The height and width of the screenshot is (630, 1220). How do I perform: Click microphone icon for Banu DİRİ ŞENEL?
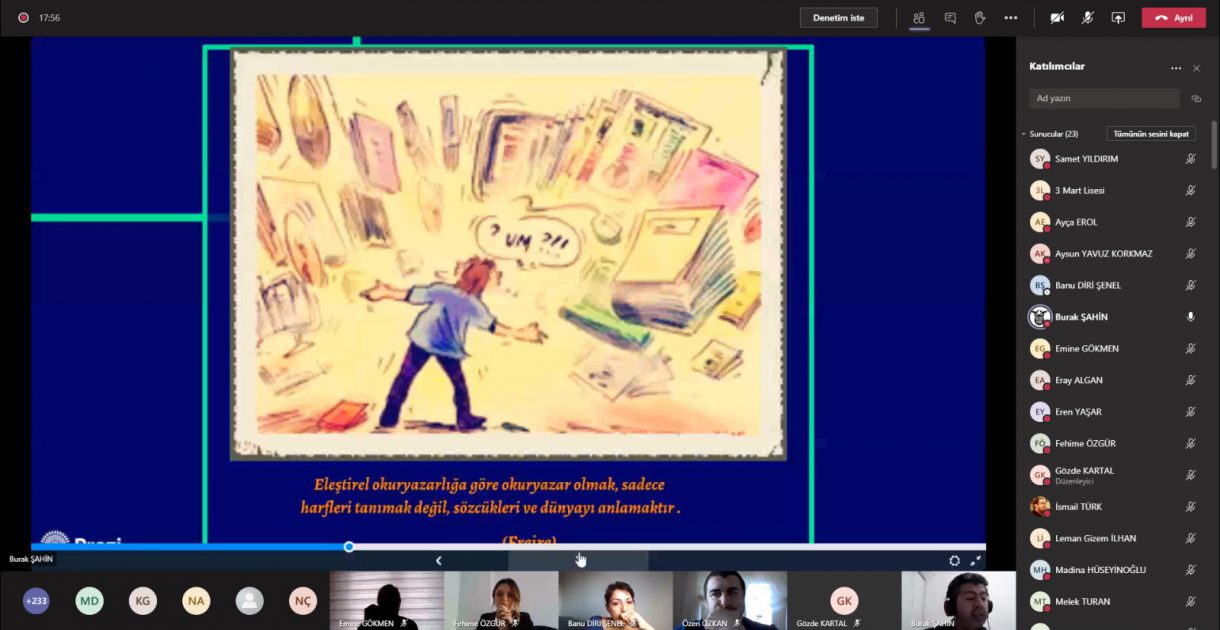tap(1190, 285)
